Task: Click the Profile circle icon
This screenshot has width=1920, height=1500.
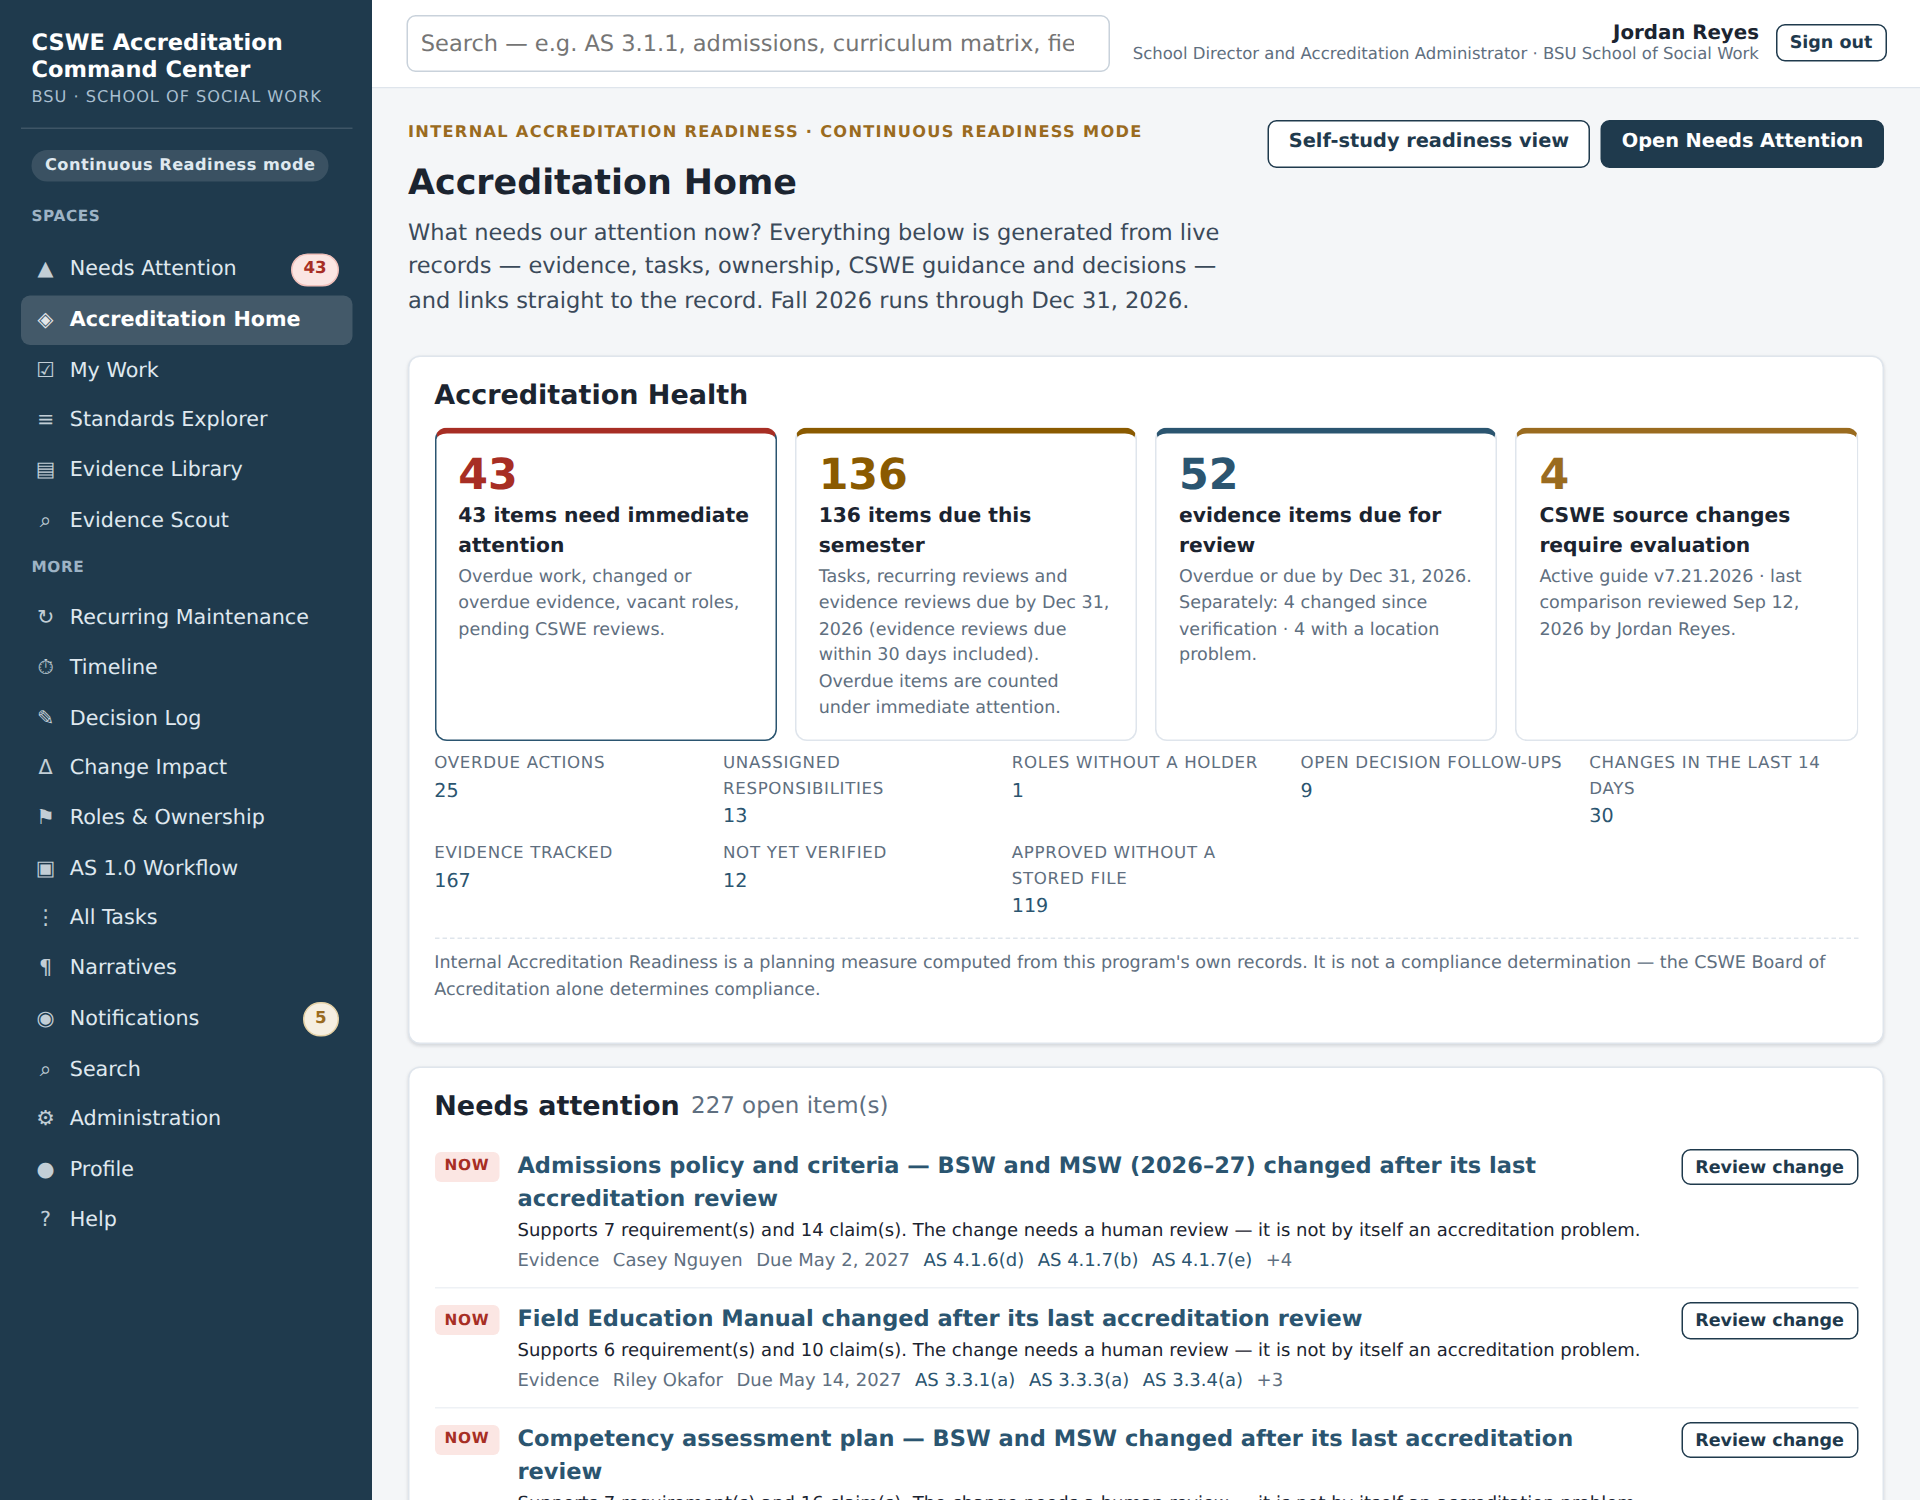Action: point(45,1169)
